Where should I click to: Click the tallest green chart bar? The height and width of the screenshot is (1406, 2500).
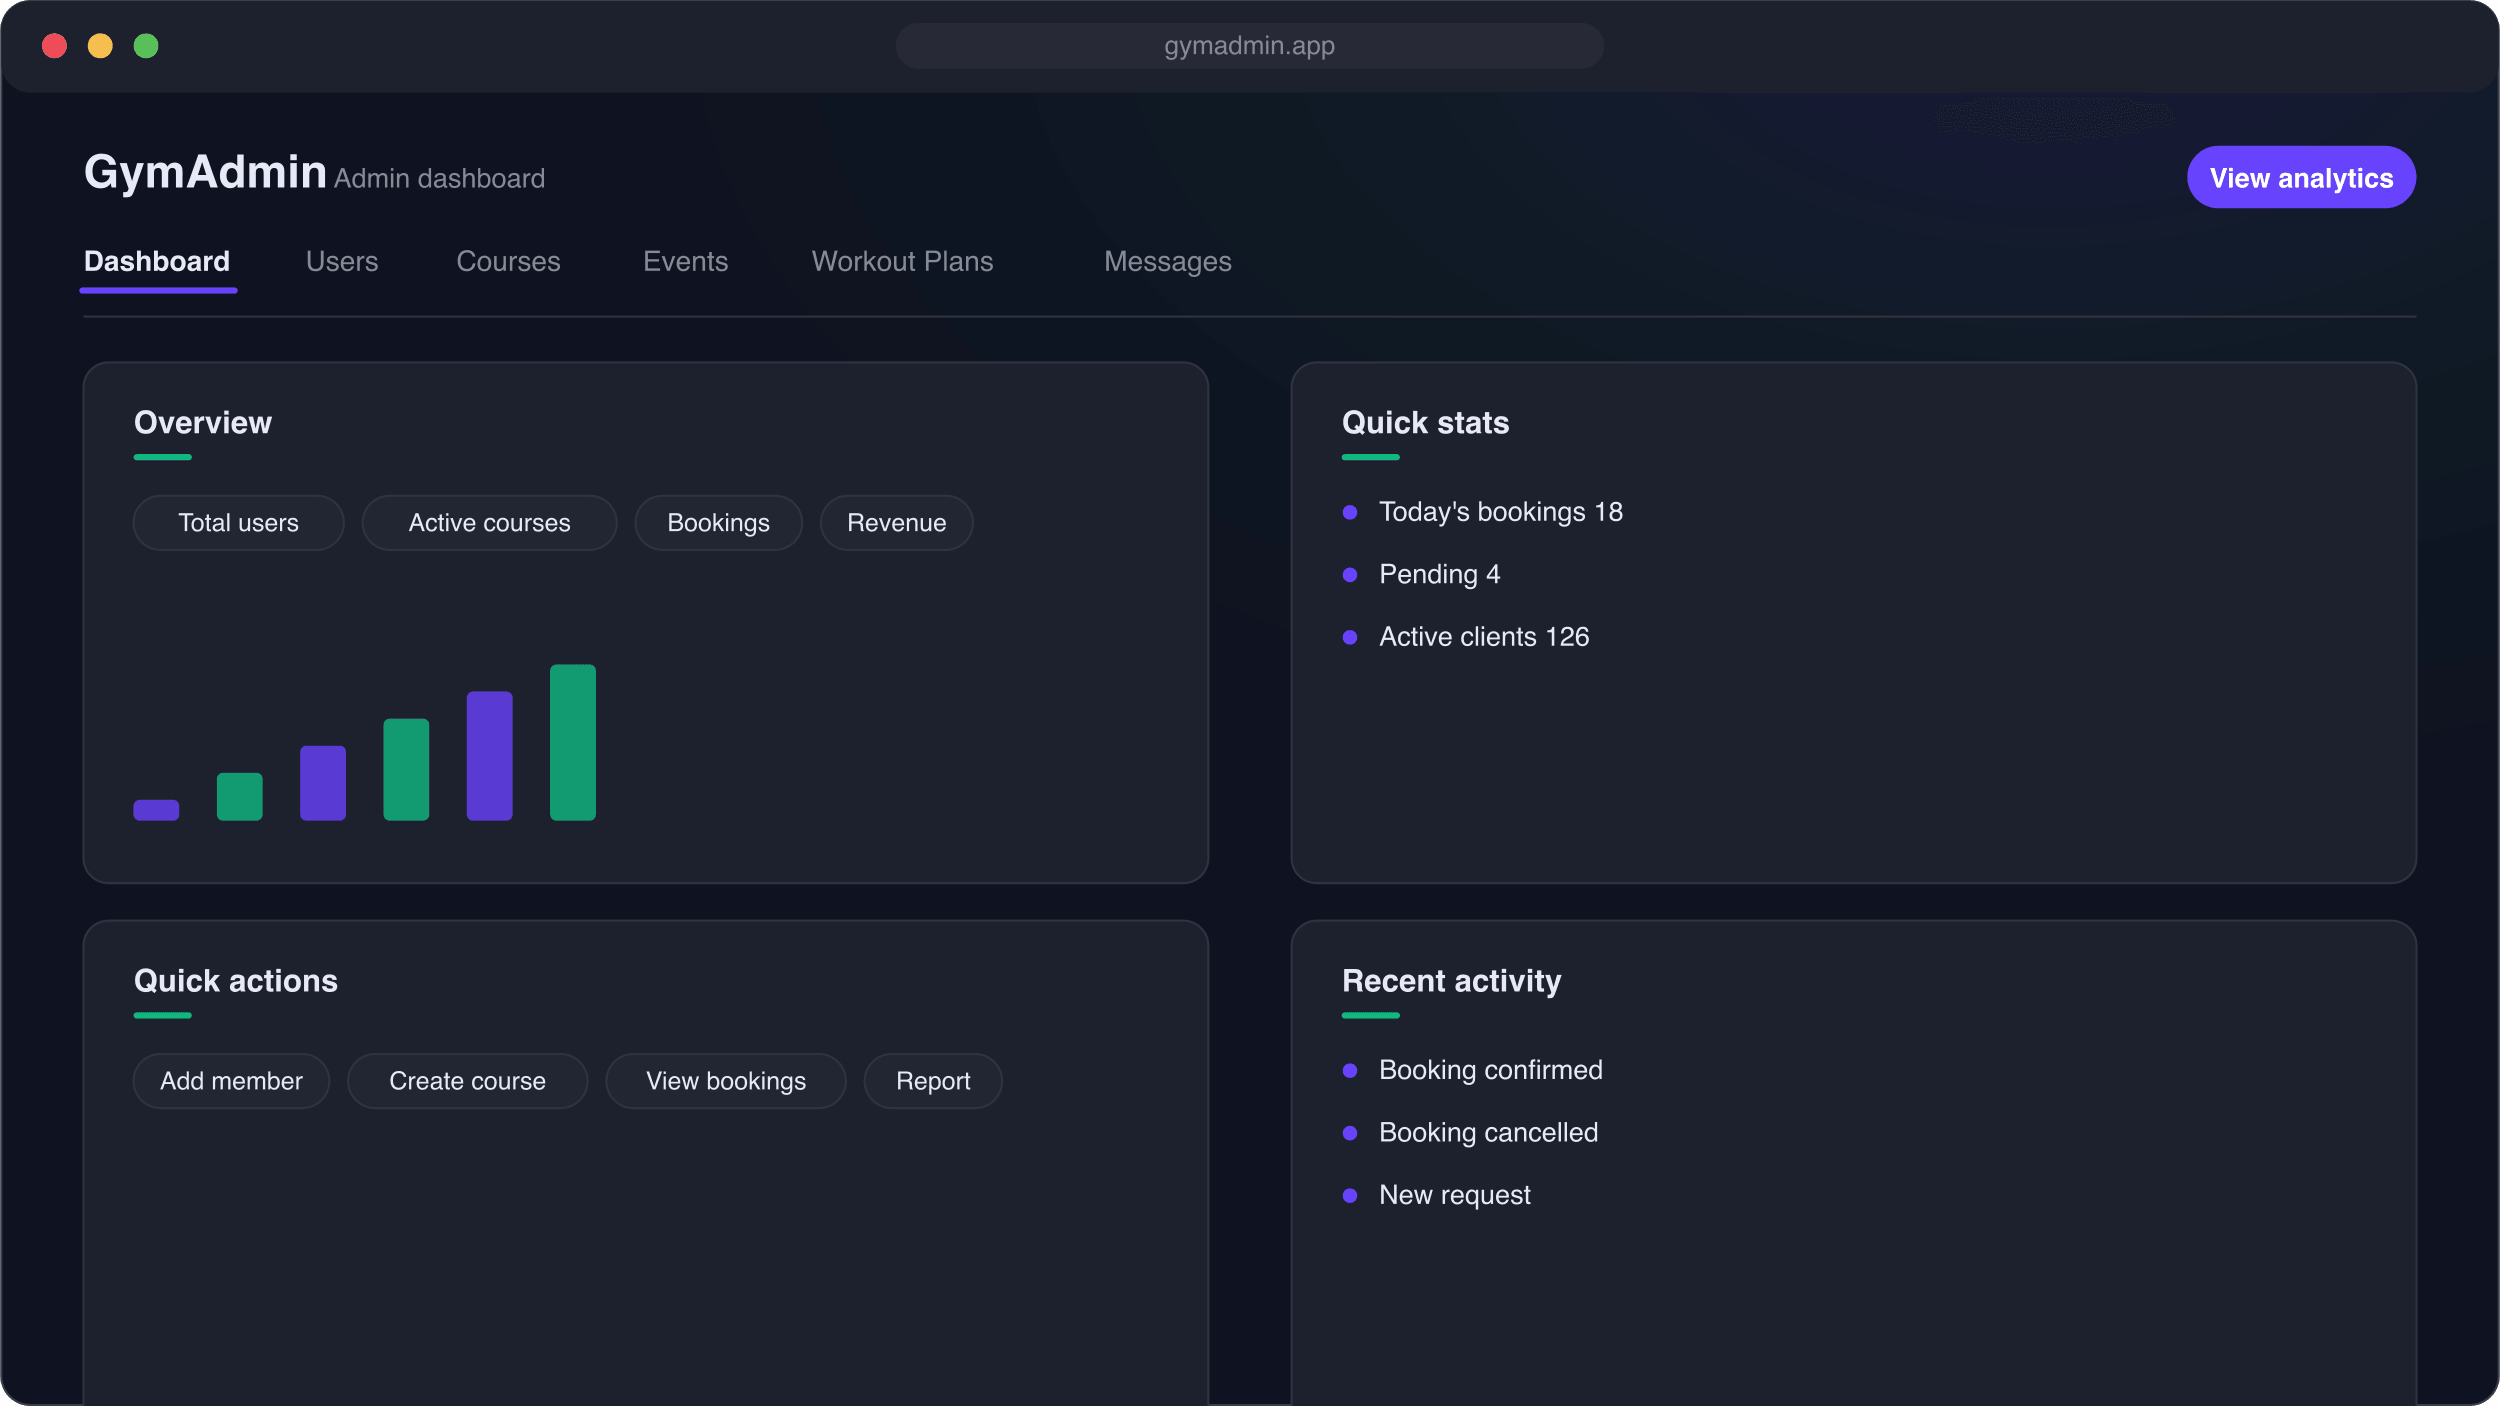coord(572,742)
